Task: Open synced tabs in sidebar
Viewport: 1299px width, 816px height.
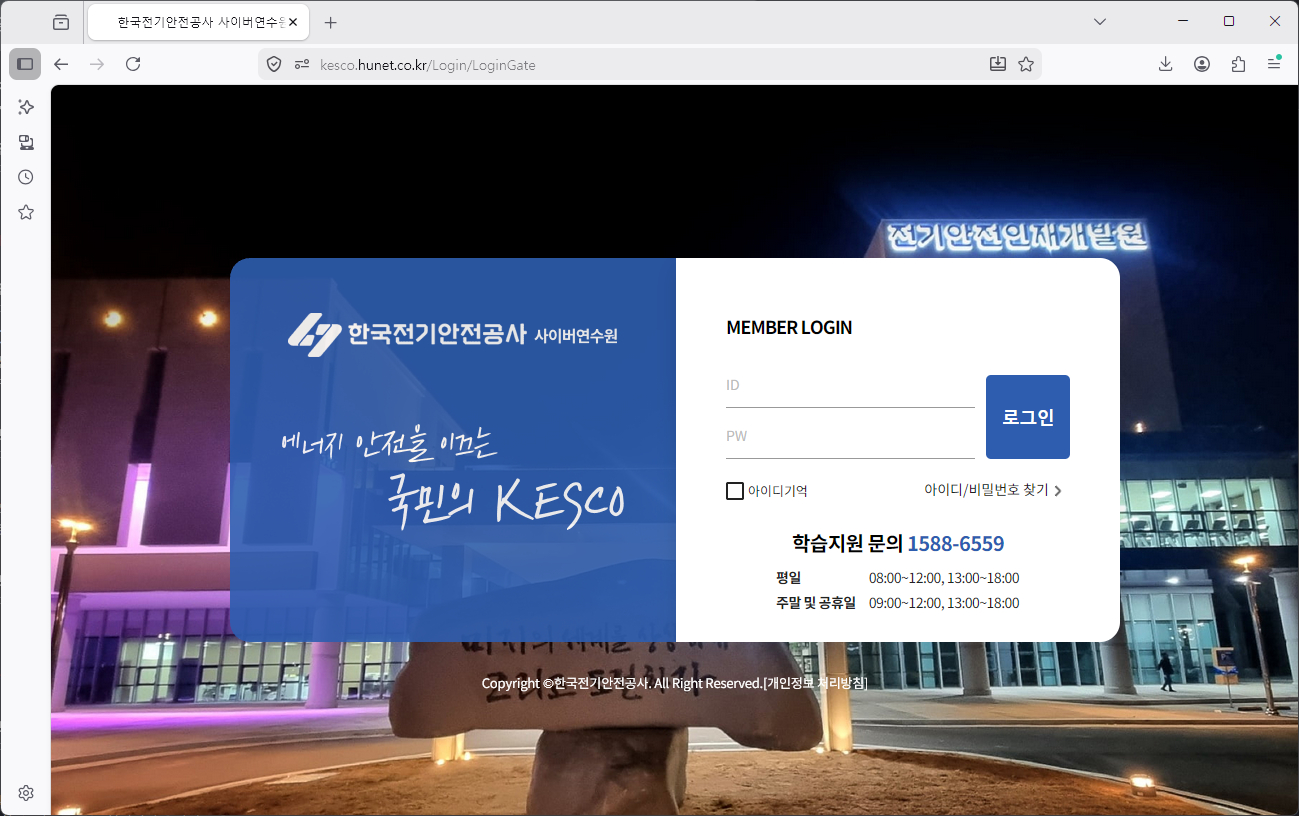Action: 26,142
